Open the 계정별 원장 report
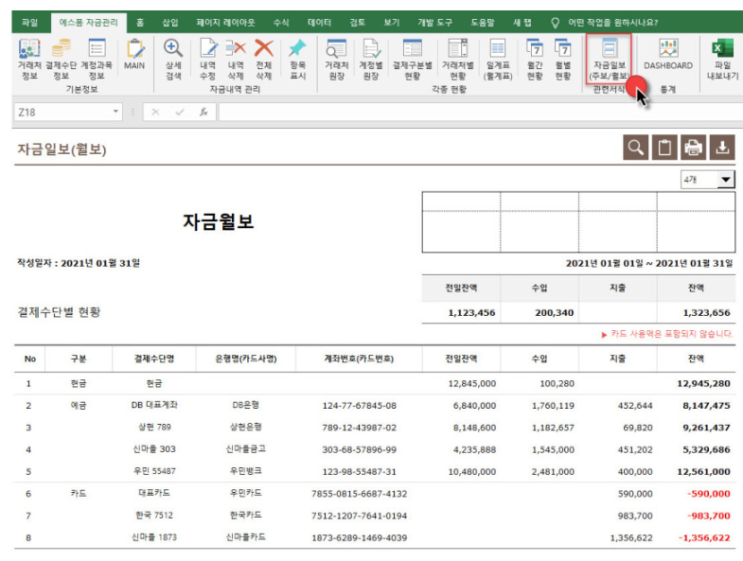Screen dimensions: 743x561 (x=371, y=59)
